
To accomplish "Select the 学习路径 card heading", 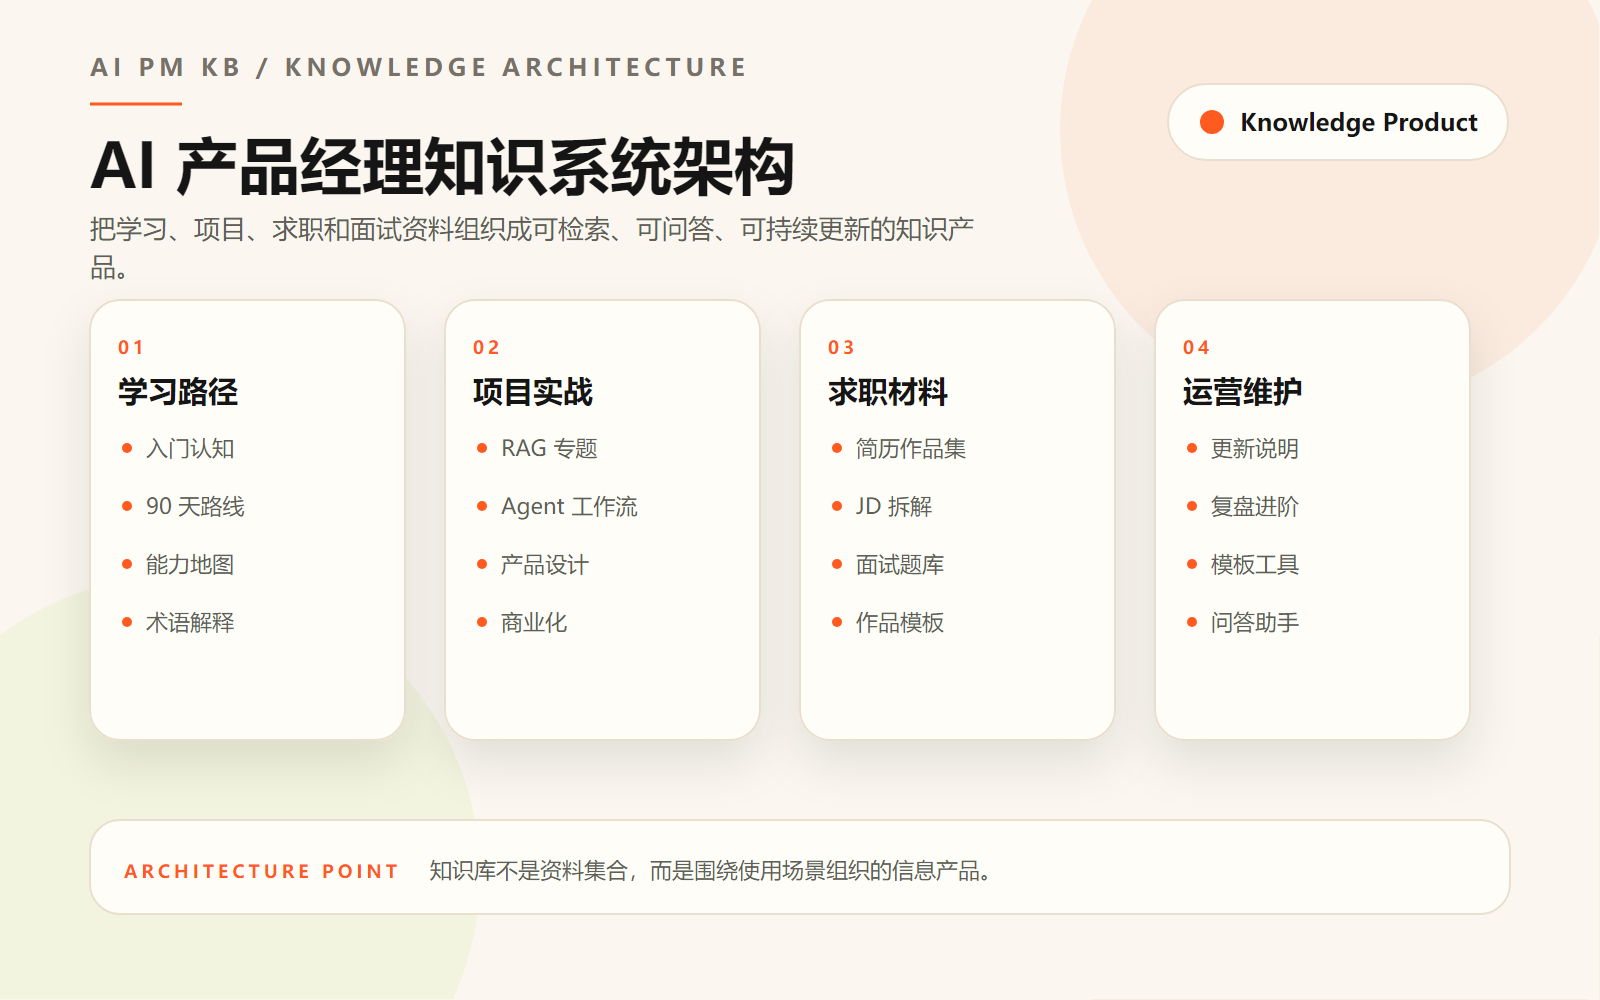I will click(x=178, y=392).
